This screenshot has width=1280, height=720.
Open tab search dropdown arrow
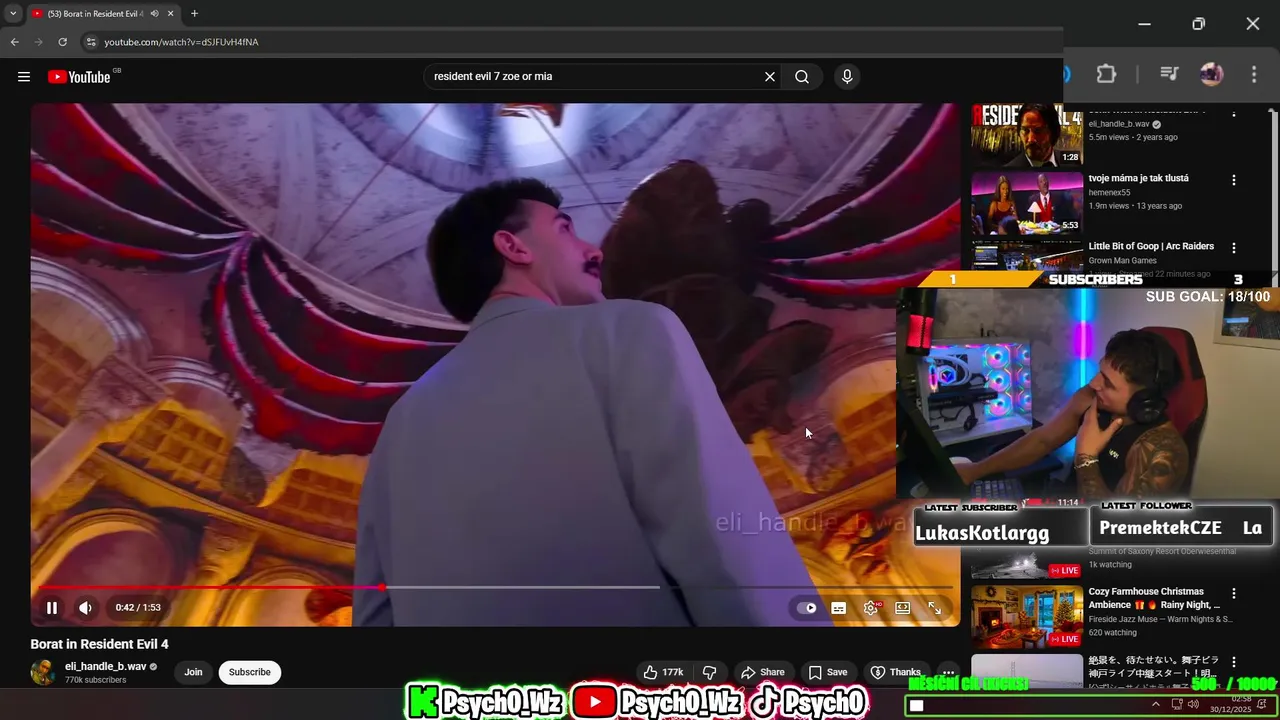click(x=13, y=13)
